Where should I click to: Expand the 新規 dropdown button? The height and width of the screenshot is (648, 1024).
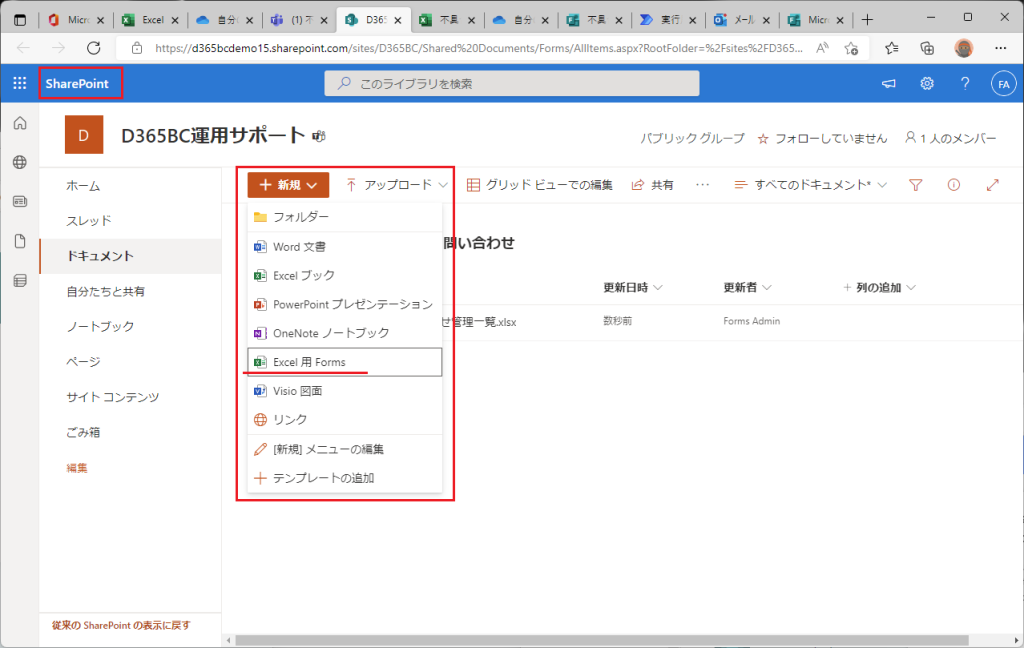click(288, 185)
